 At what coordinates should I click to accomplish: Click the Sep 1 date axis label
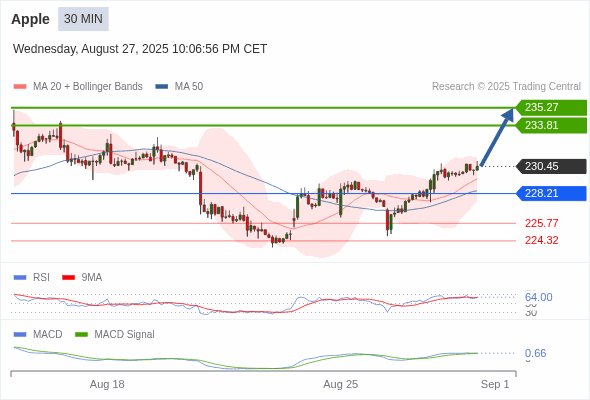point(495,384)
